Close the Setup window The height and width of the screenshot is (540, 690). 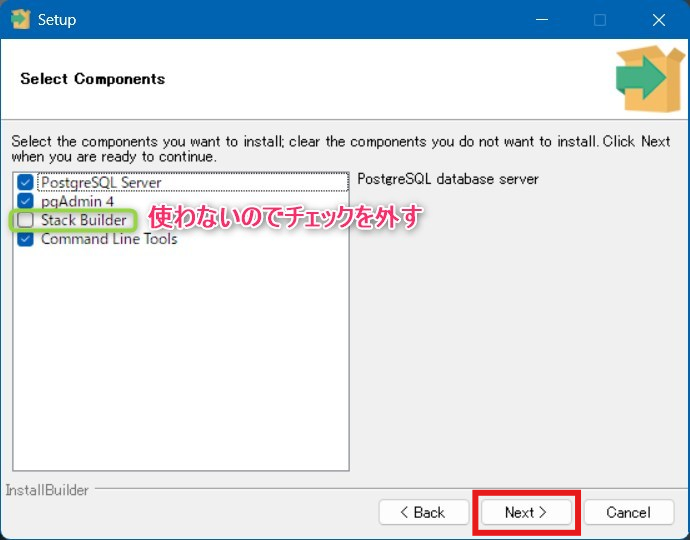pyautogui.click(x=659, y=20)
